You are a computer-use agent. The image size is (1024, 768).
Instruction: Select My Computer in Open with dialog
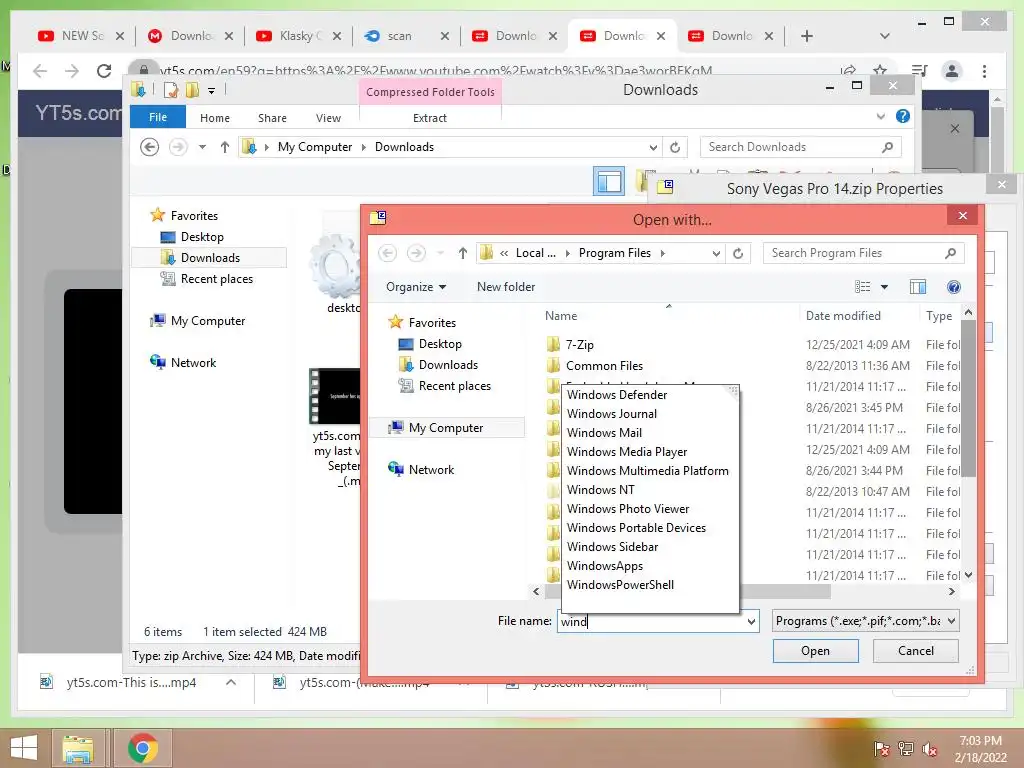tap(445, 427)
